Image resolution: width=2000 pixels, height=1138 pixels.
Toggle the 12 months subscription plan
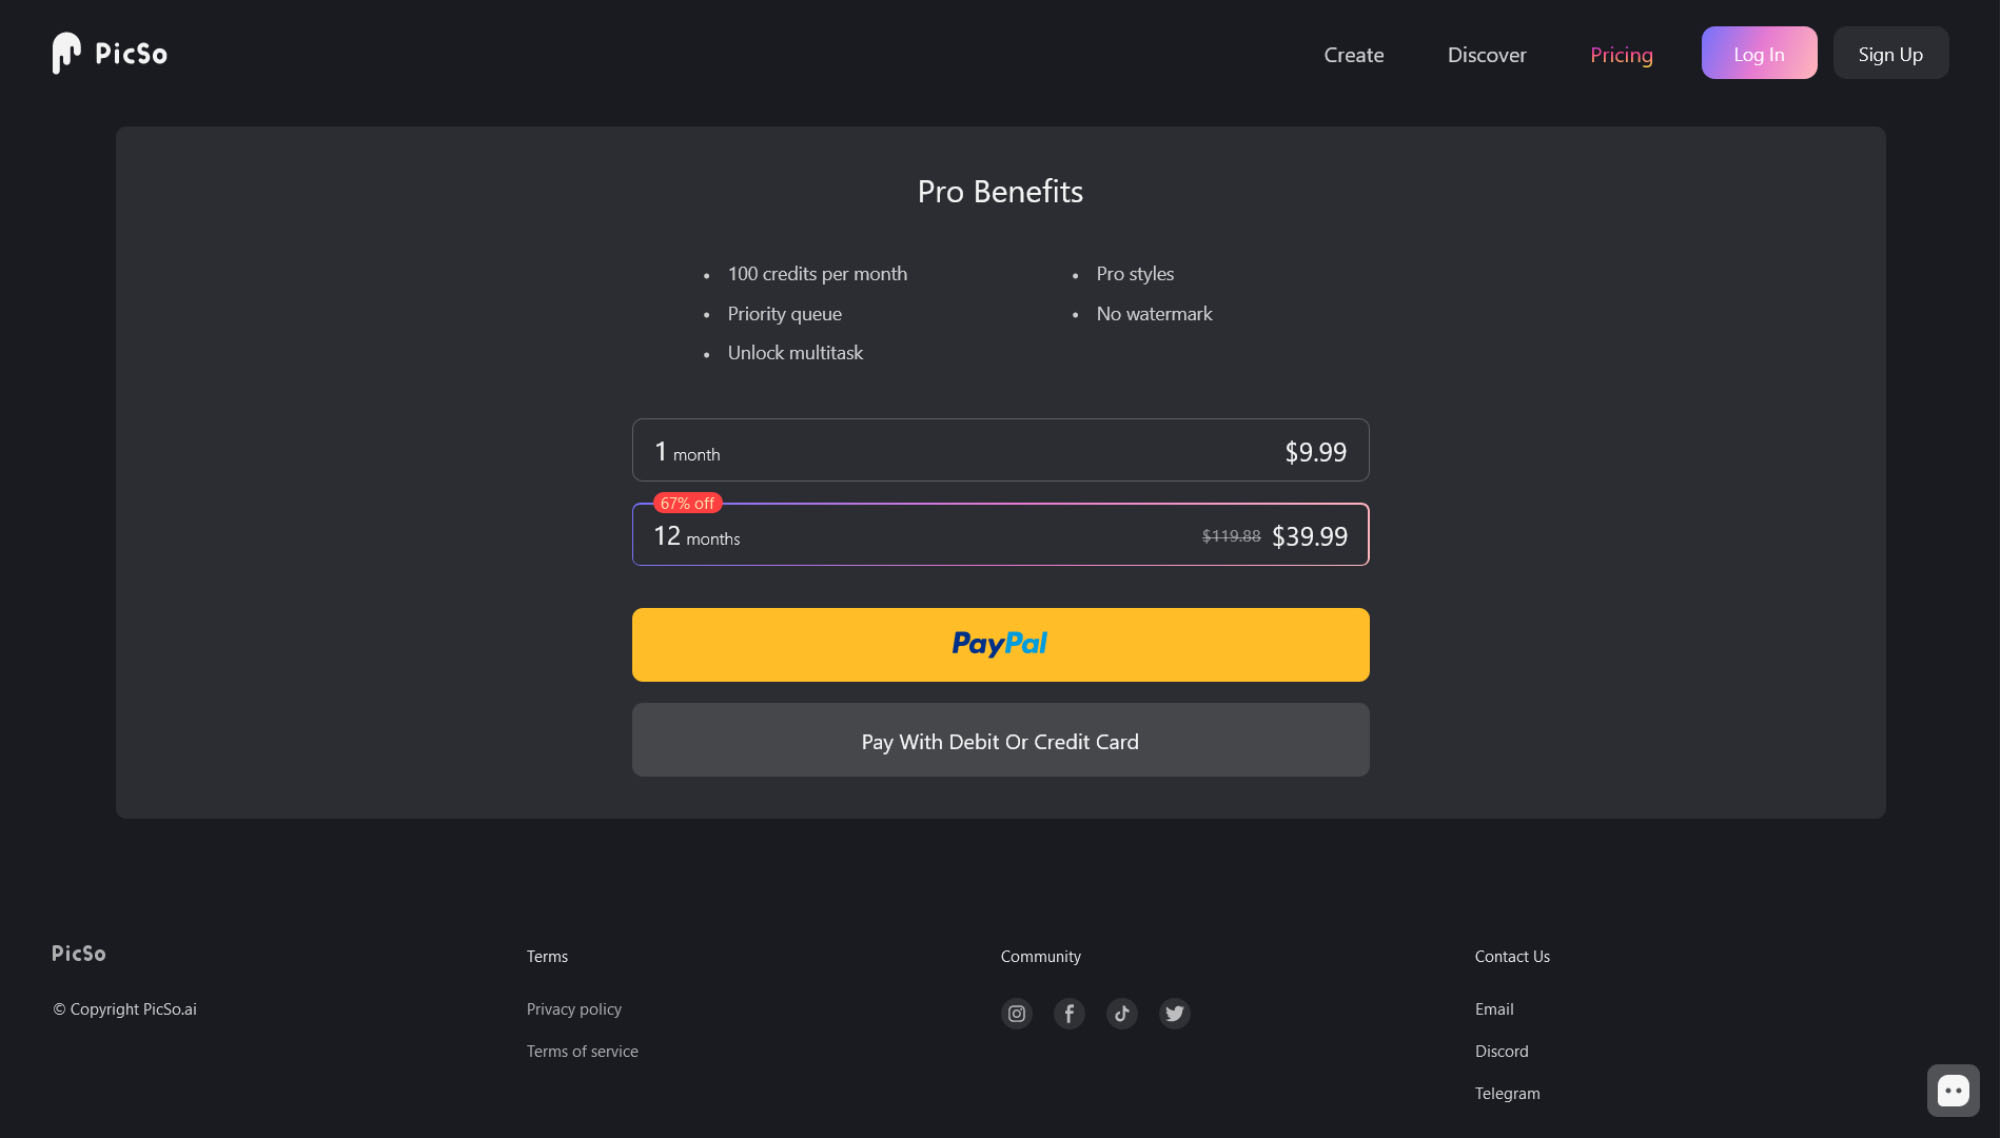pos(1000,533)
